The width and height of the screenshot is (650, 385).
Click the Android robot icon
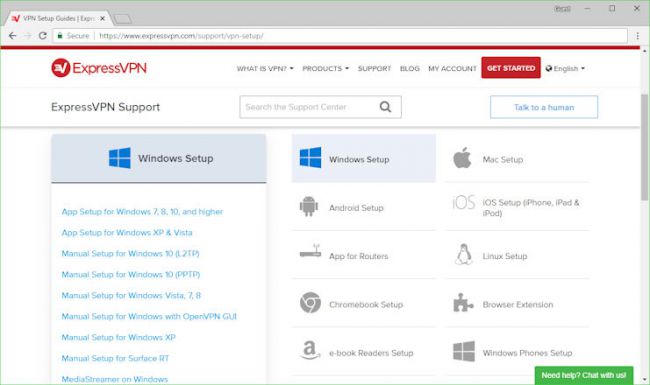coord(309,206)
